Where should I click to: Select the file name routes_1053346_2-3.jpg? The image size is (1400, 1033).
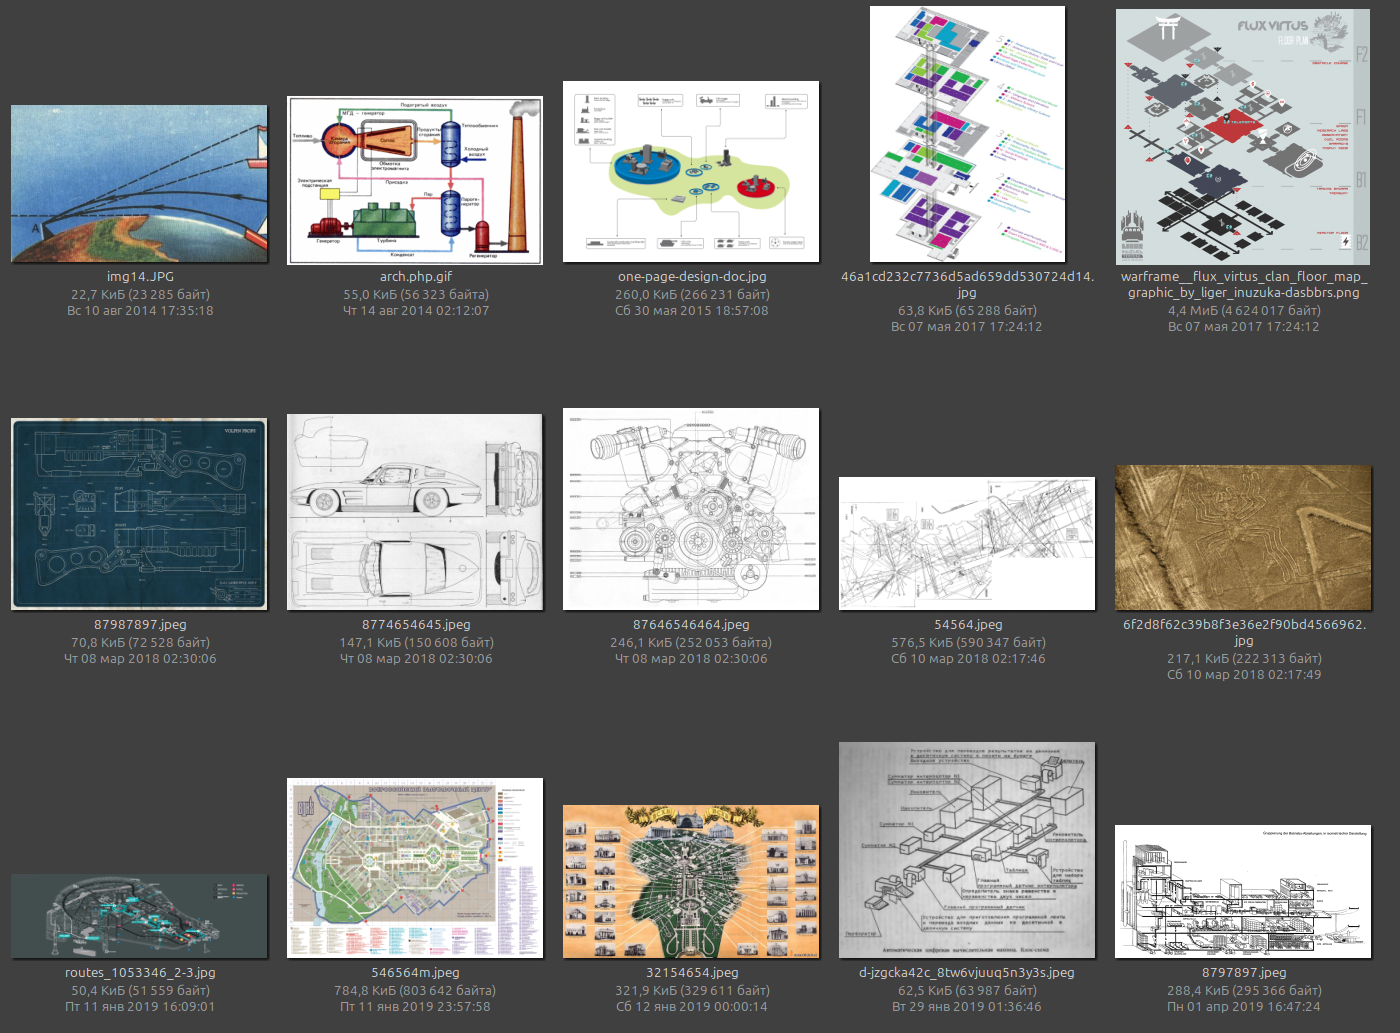(140, 973)
